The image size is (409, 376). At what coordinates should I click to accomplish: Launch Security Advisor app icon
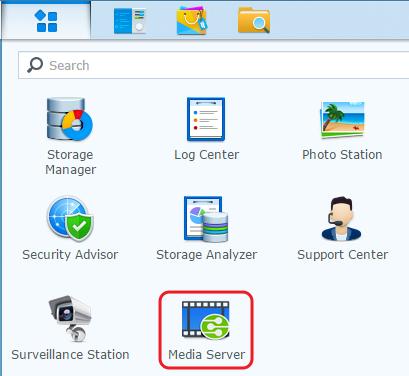(70, 218)
